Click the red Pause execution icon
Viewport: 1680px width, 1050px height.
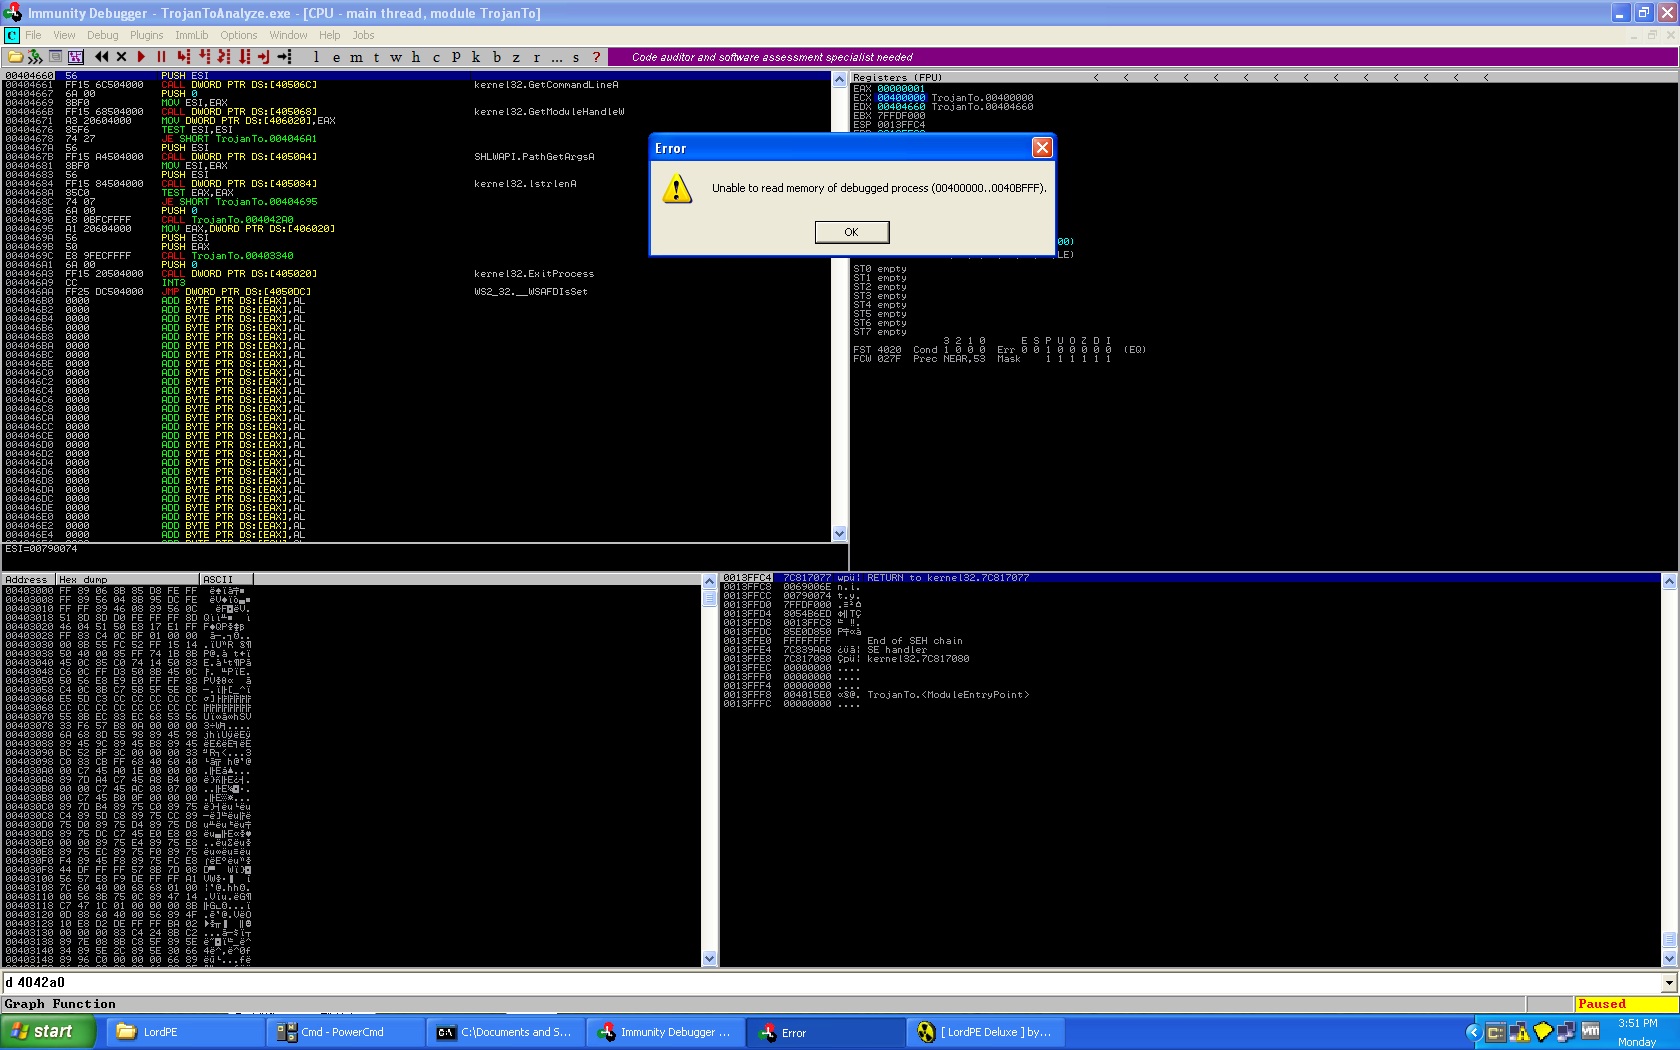(161, 57)
